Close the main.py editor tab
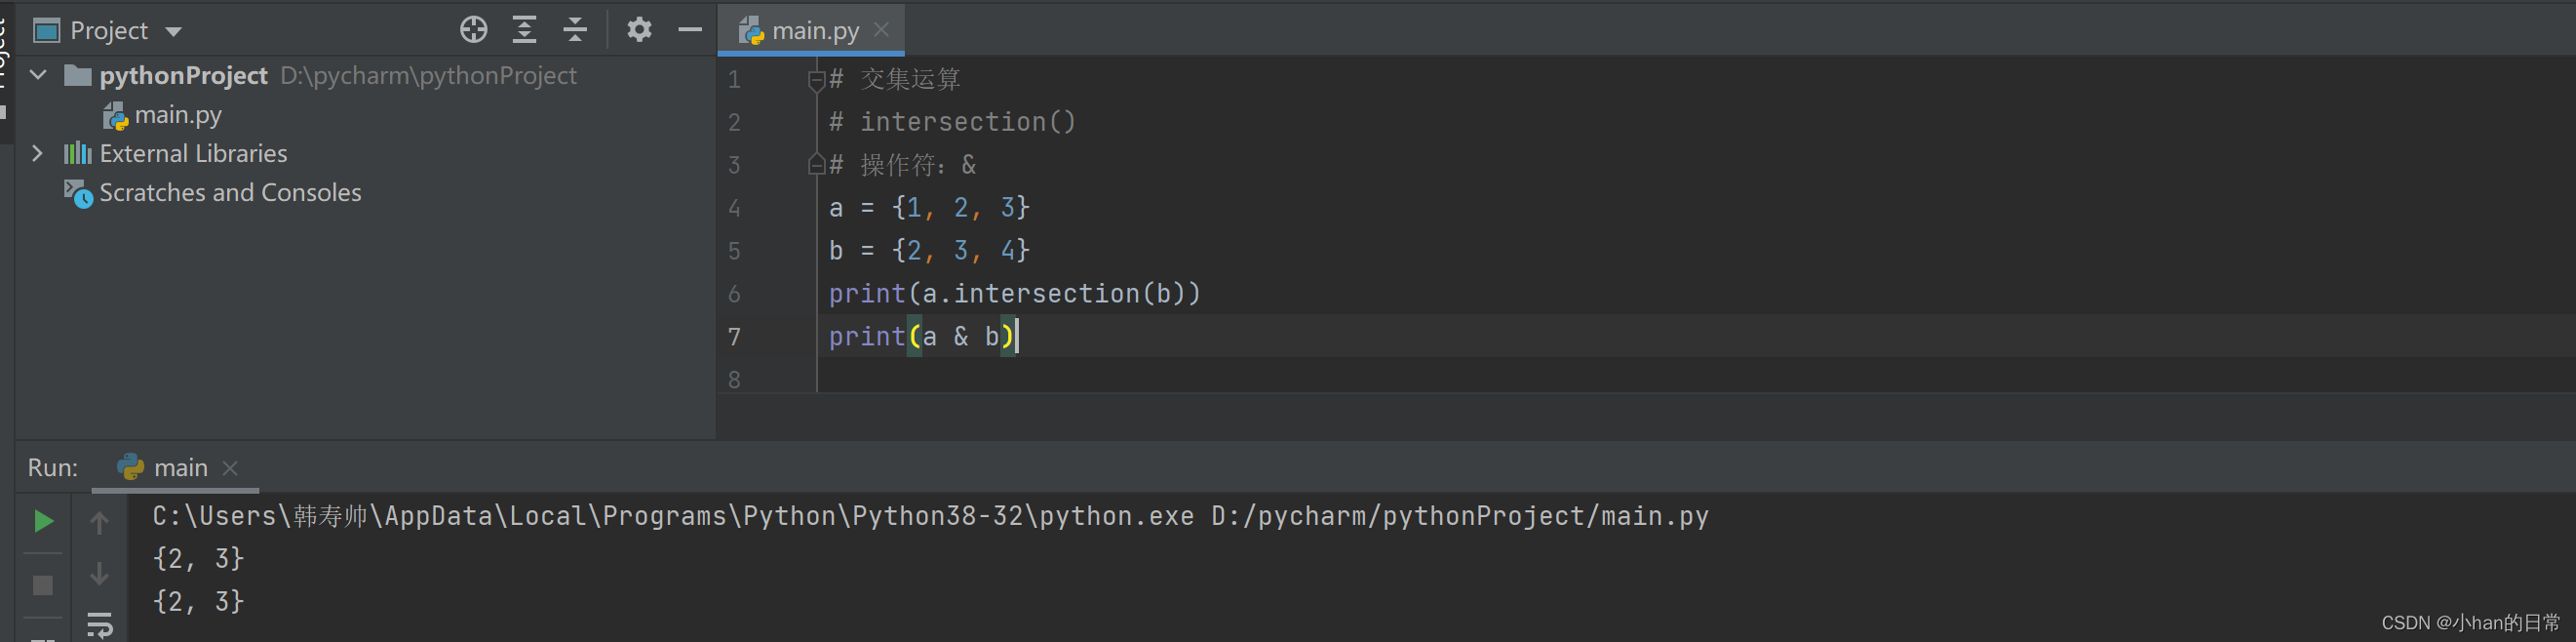The height and width of the screenshot is (642, 2576). [881, 30]
